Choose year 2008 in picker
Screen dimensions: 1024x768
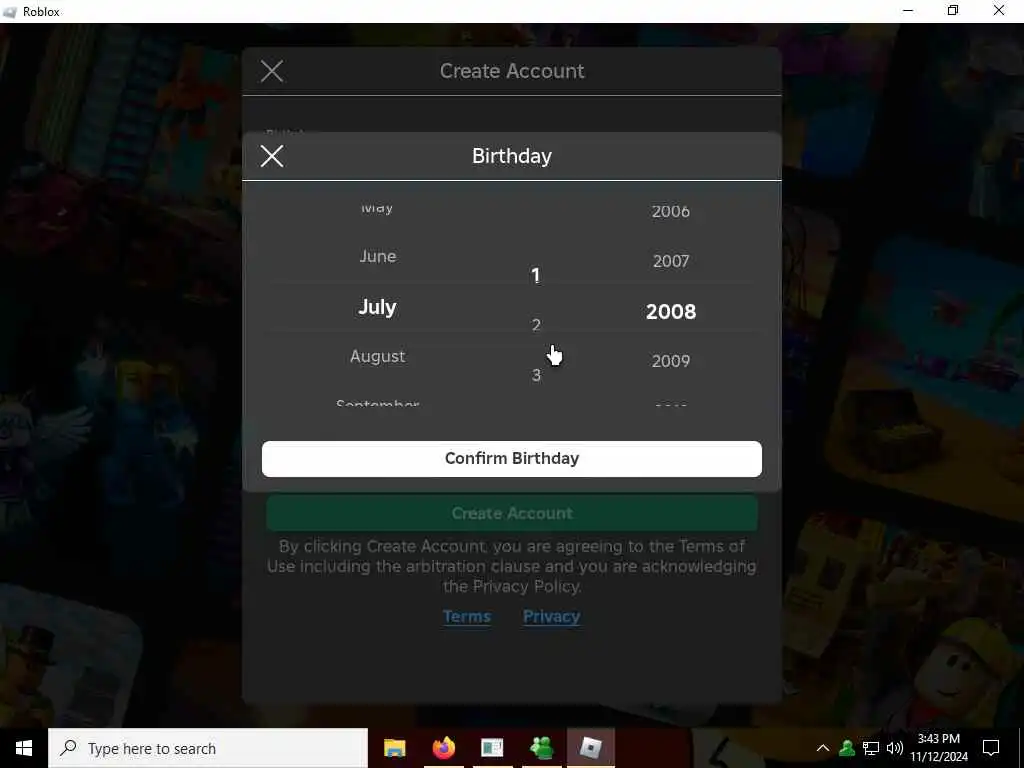click(x=671, y=312)
